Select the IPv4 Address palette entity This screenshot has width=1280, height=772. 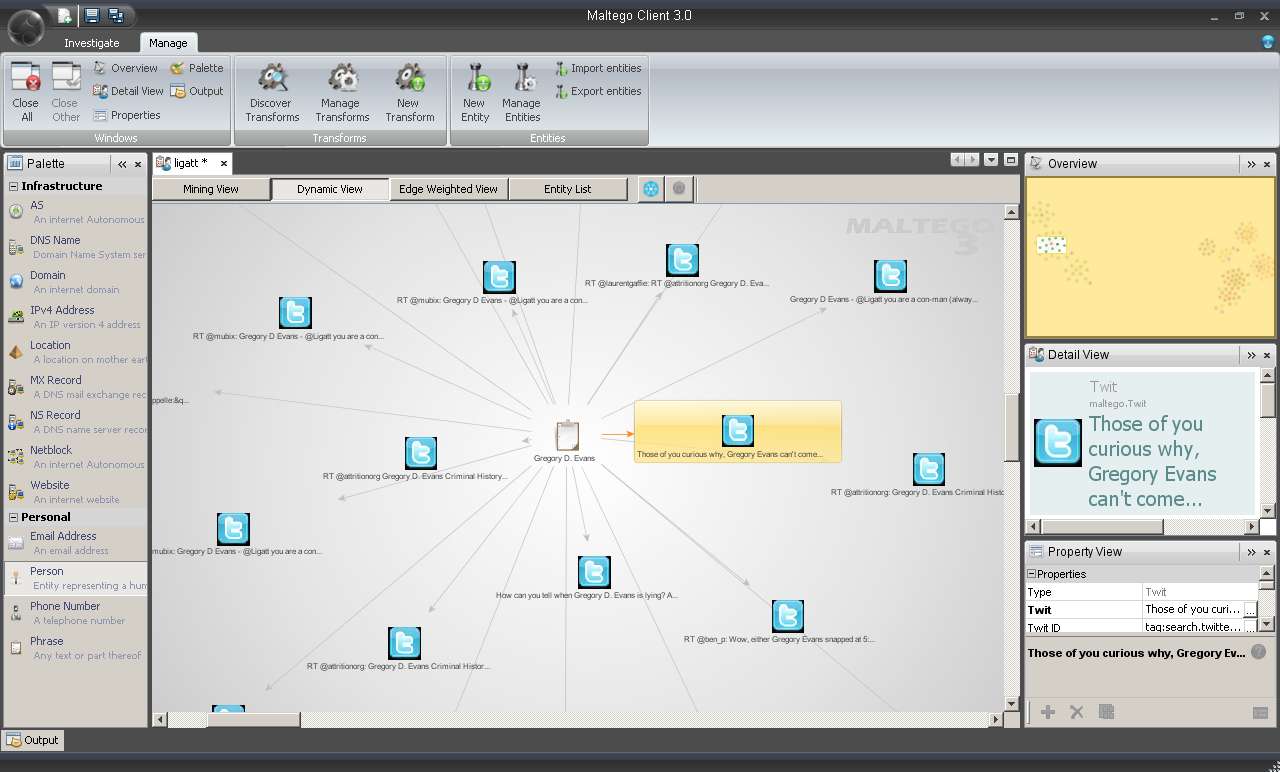(x=75, y=317)
